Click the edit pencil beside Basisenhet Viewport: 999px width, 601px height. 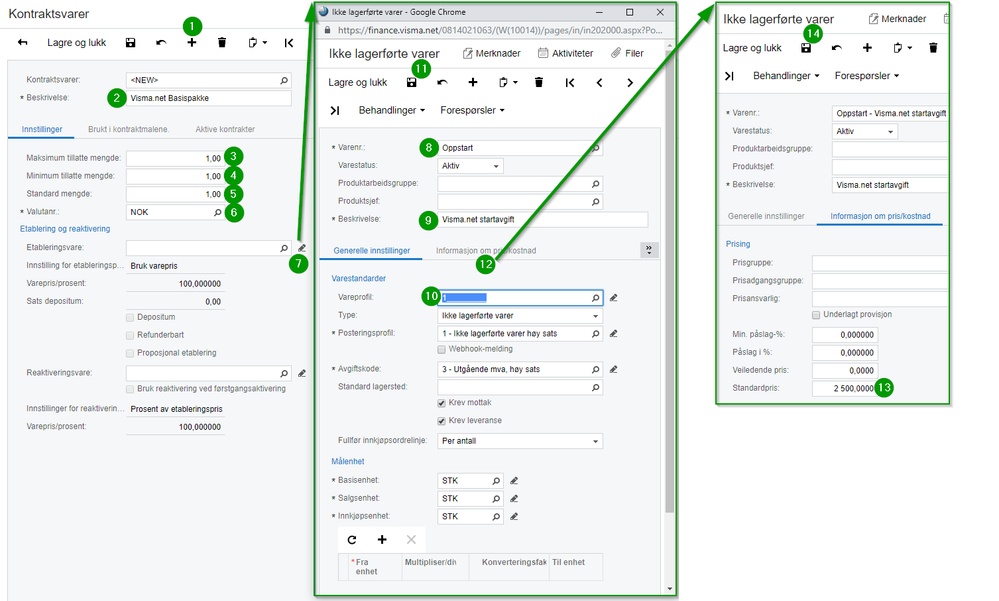click(514, 481)
